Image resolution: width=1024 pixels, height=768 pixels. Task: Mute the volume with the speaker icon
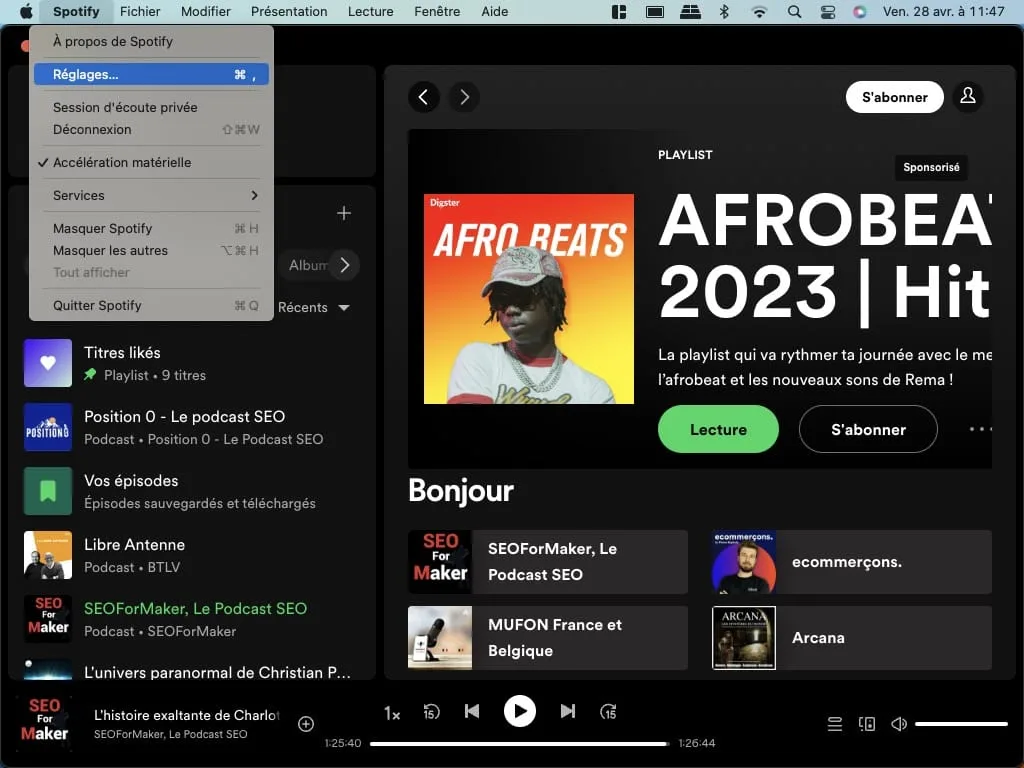click(898, 723)
